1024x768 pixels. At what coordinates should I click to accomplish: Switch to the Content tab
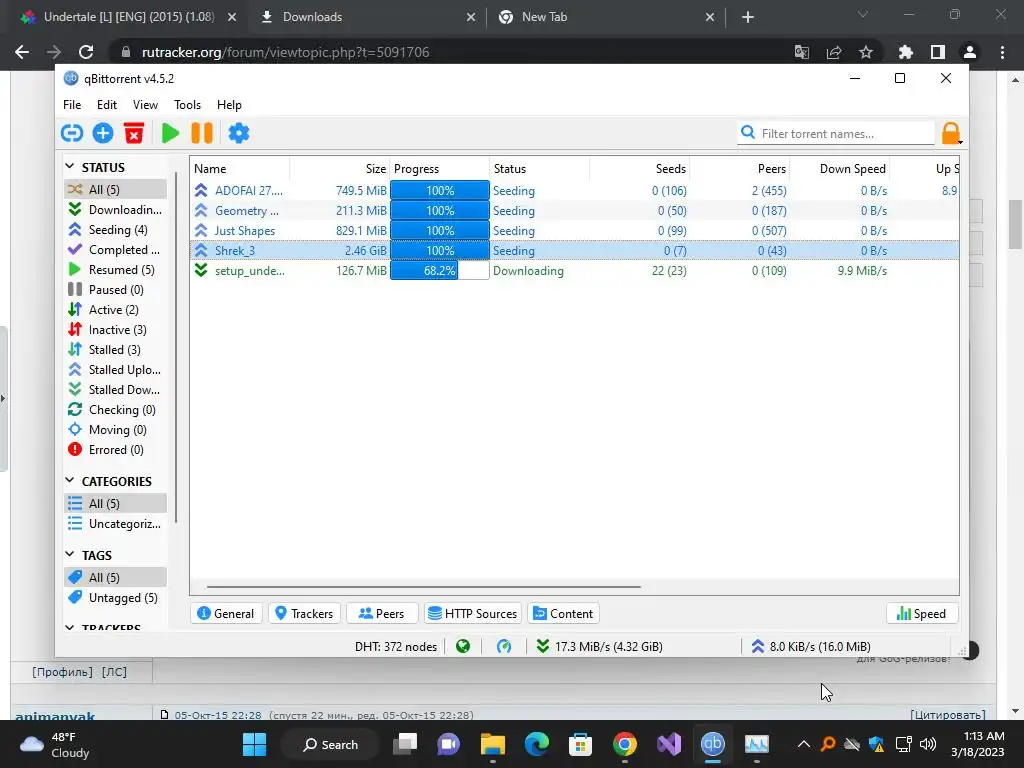tap(564, 613)
